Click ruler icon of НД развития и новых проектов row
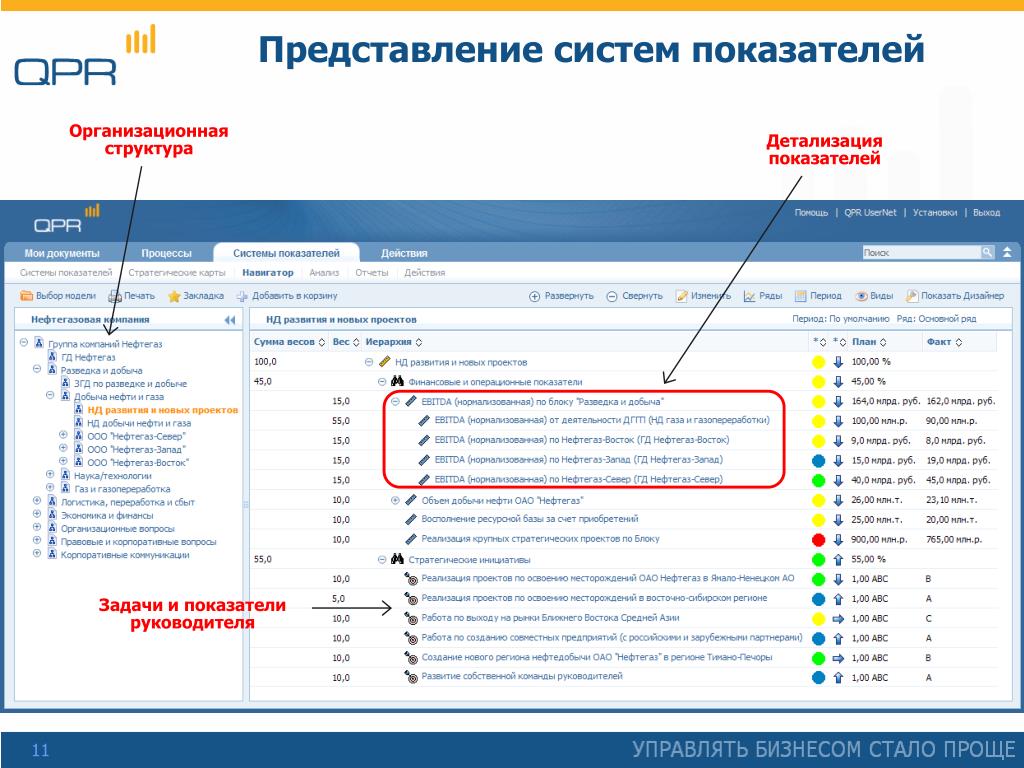Screen dimensions: 1024x768 coord(385,361)
